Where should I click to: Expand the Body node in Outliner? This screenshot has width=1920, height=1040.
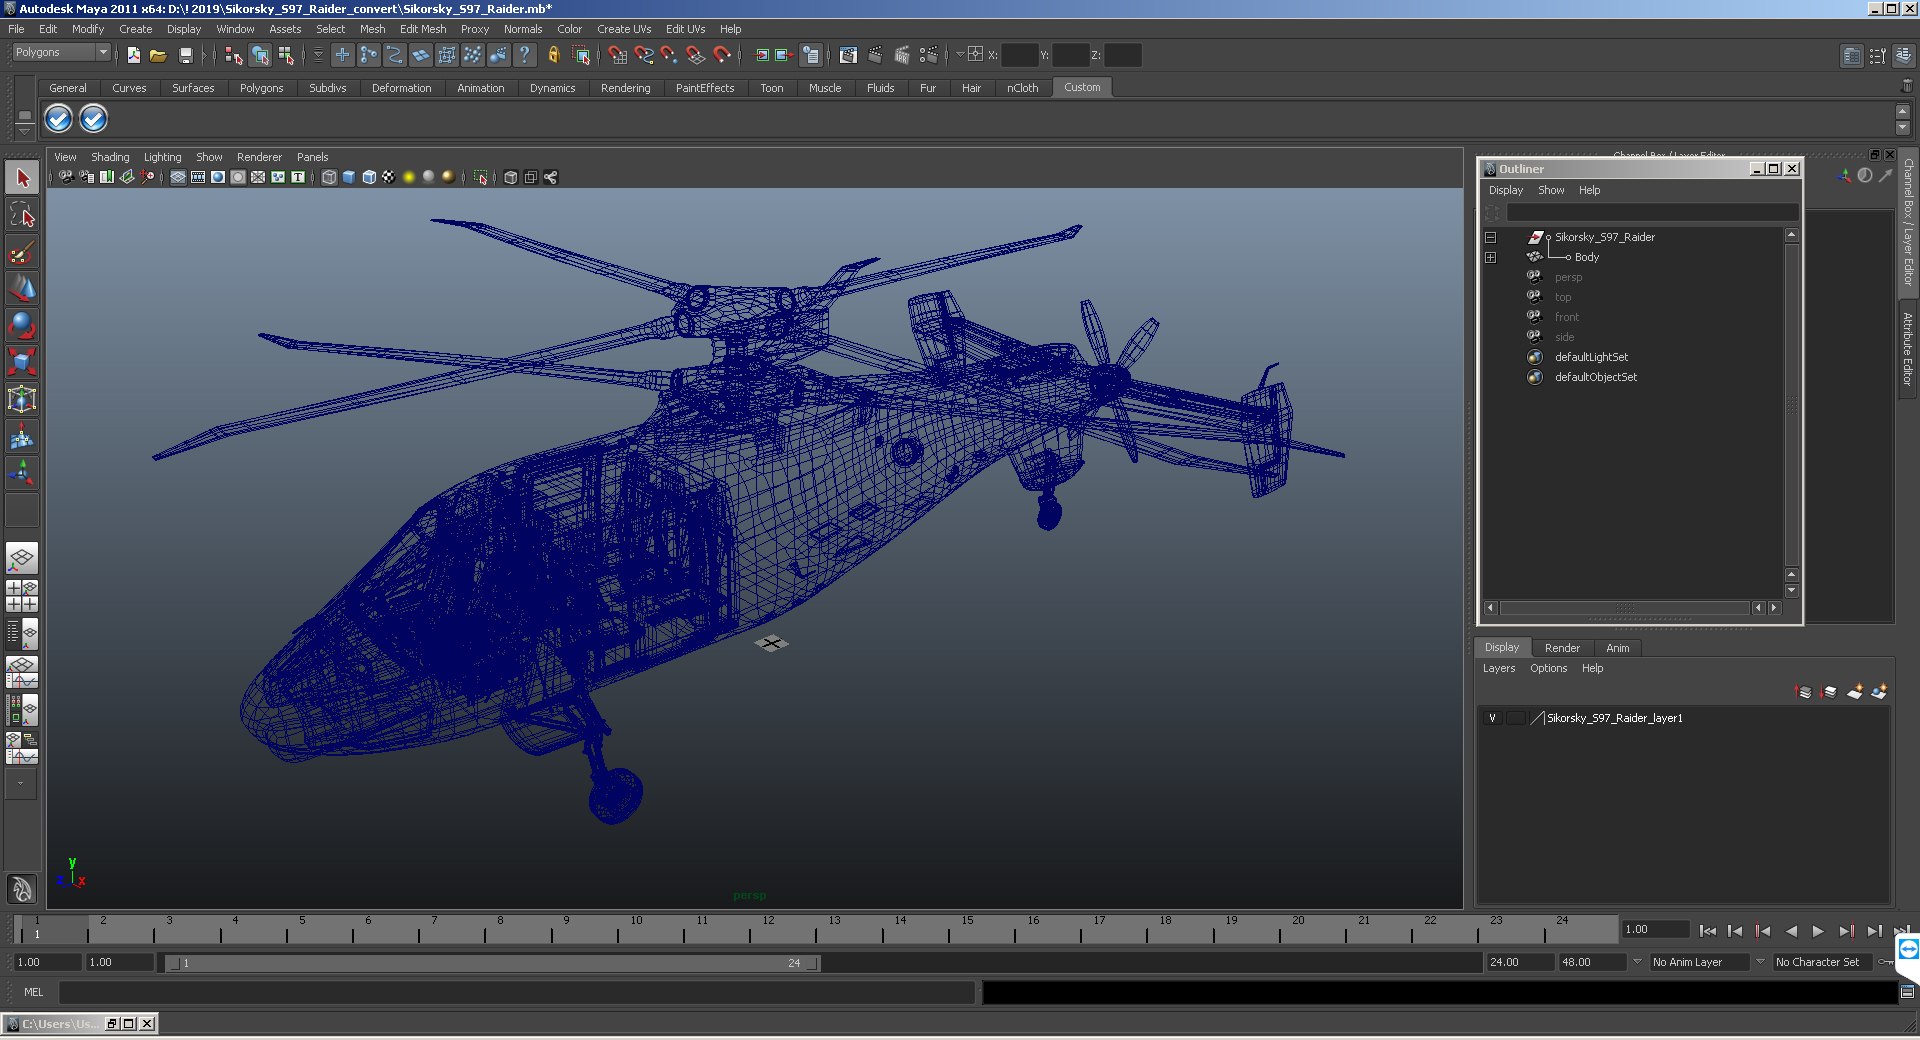[1490, 258]
